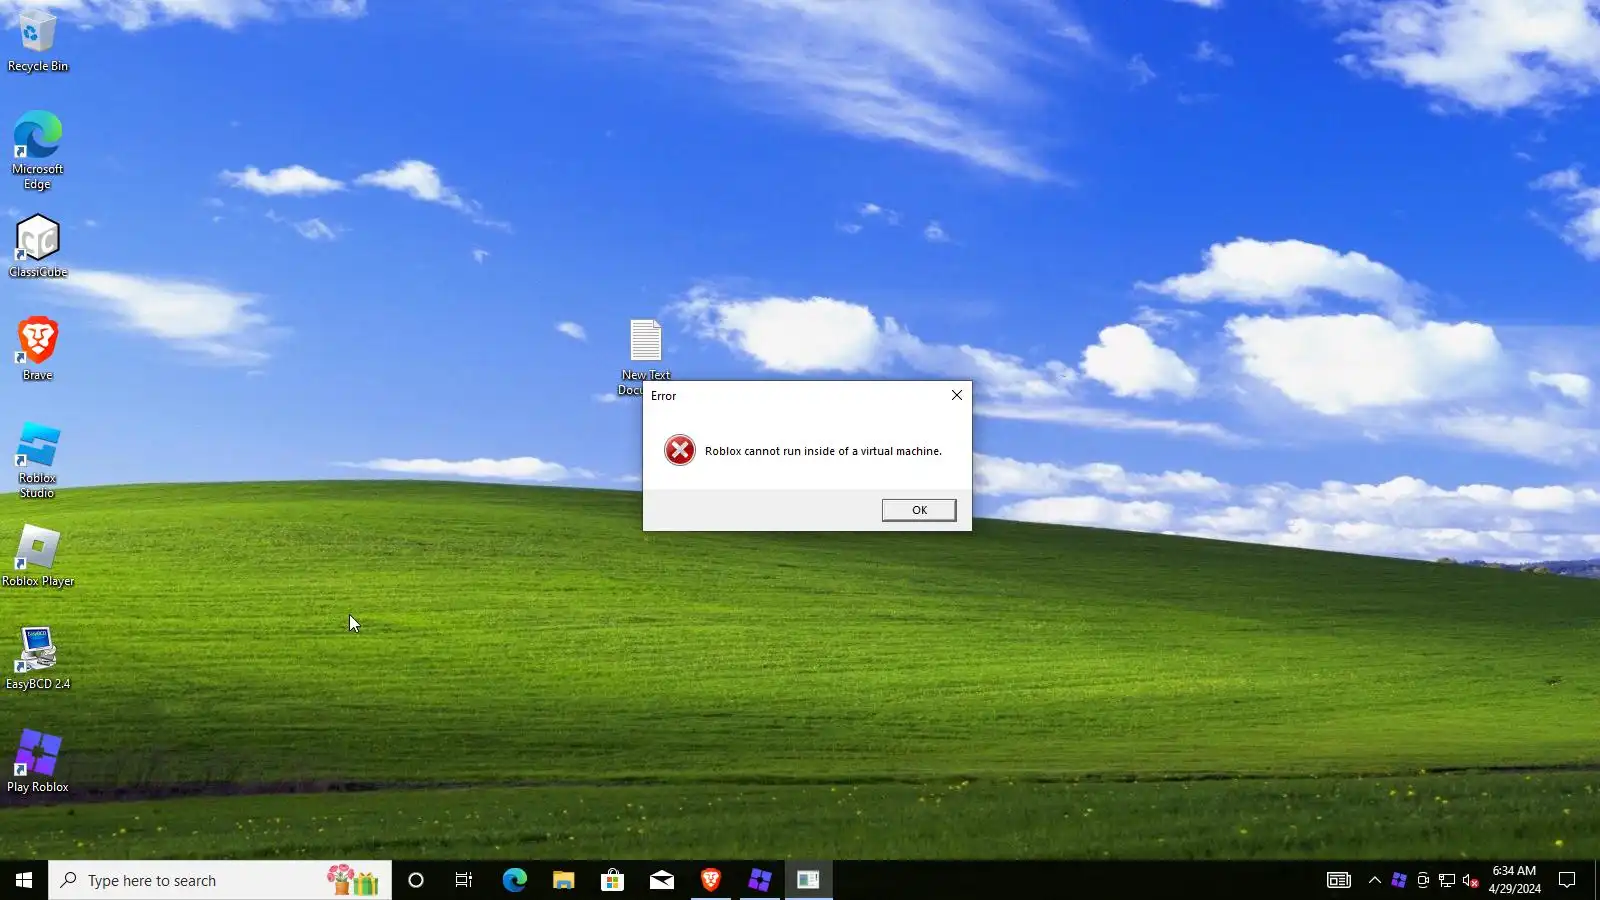Switch to Brave on the taskbar
Viewport: 1600px width, 900px height.
point(711,880)
